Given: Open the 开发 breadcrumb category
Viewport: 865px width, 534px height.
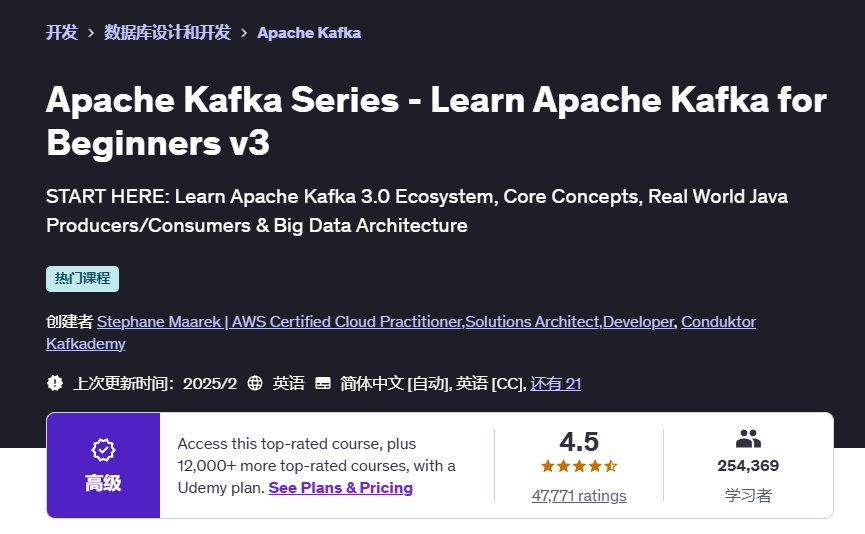Looking at the screenshot, I should (x=61, y=32).
